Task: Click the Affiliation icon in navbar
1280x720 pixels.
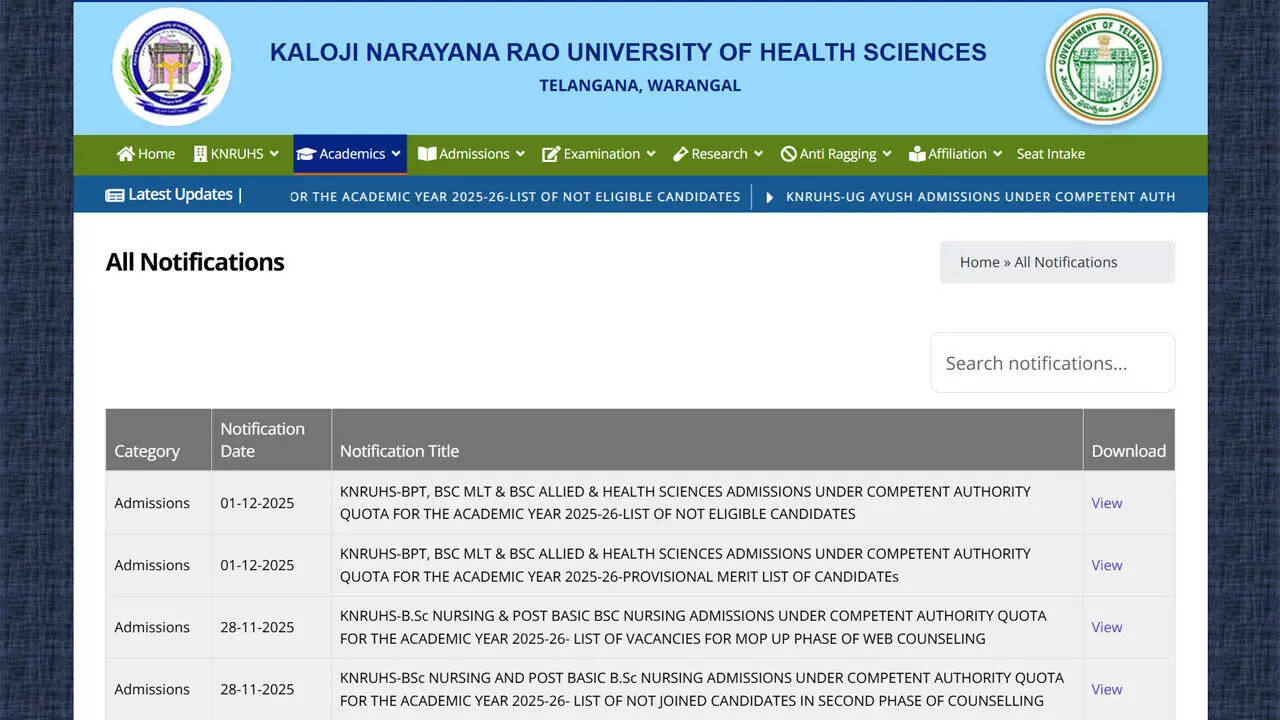Action: [917, 154]
